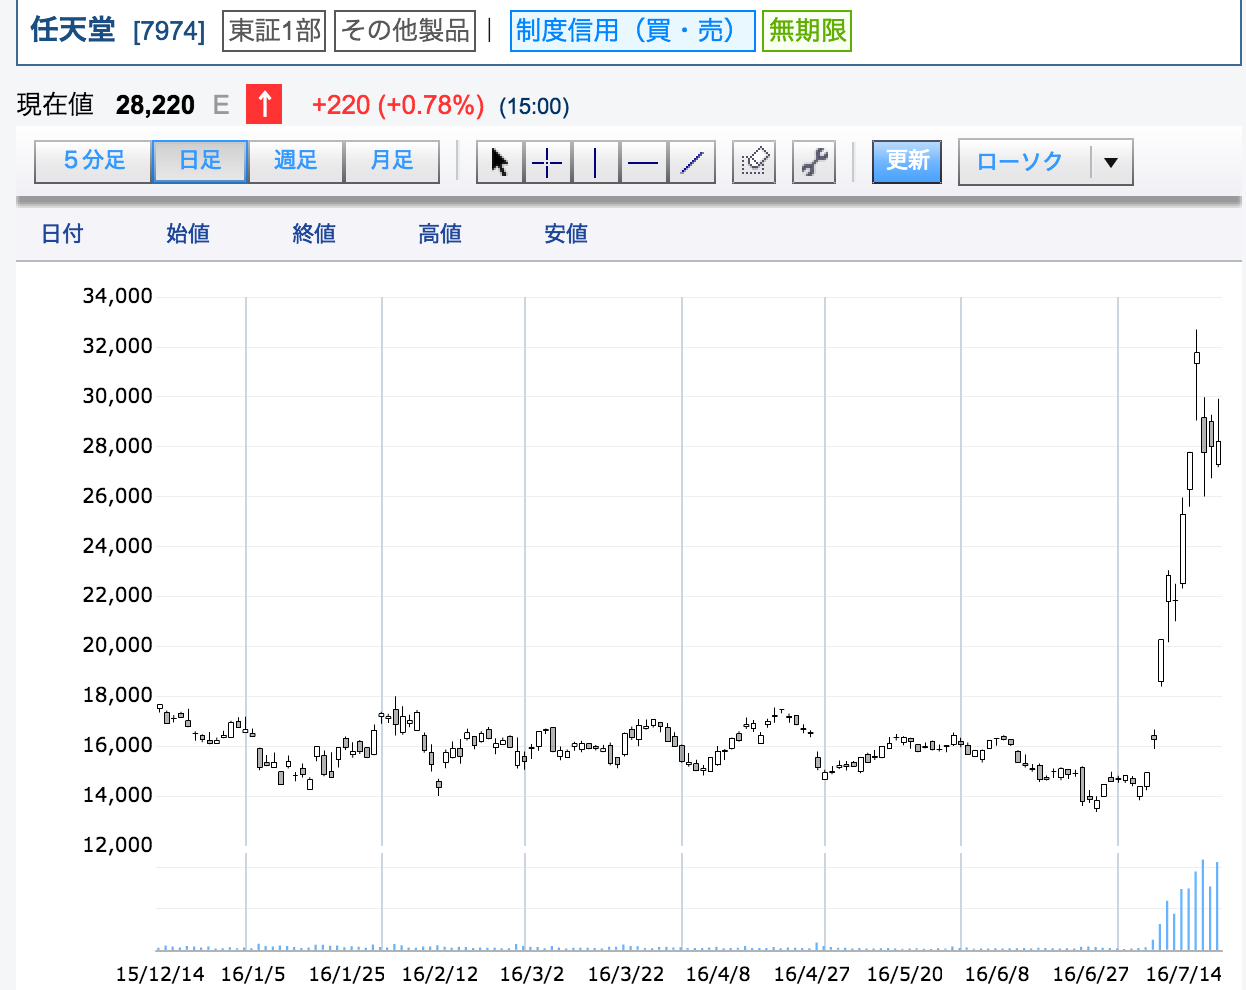Switch to 5分足 chart interval
Screen dimensions: 1246x990
coord(94,161)
